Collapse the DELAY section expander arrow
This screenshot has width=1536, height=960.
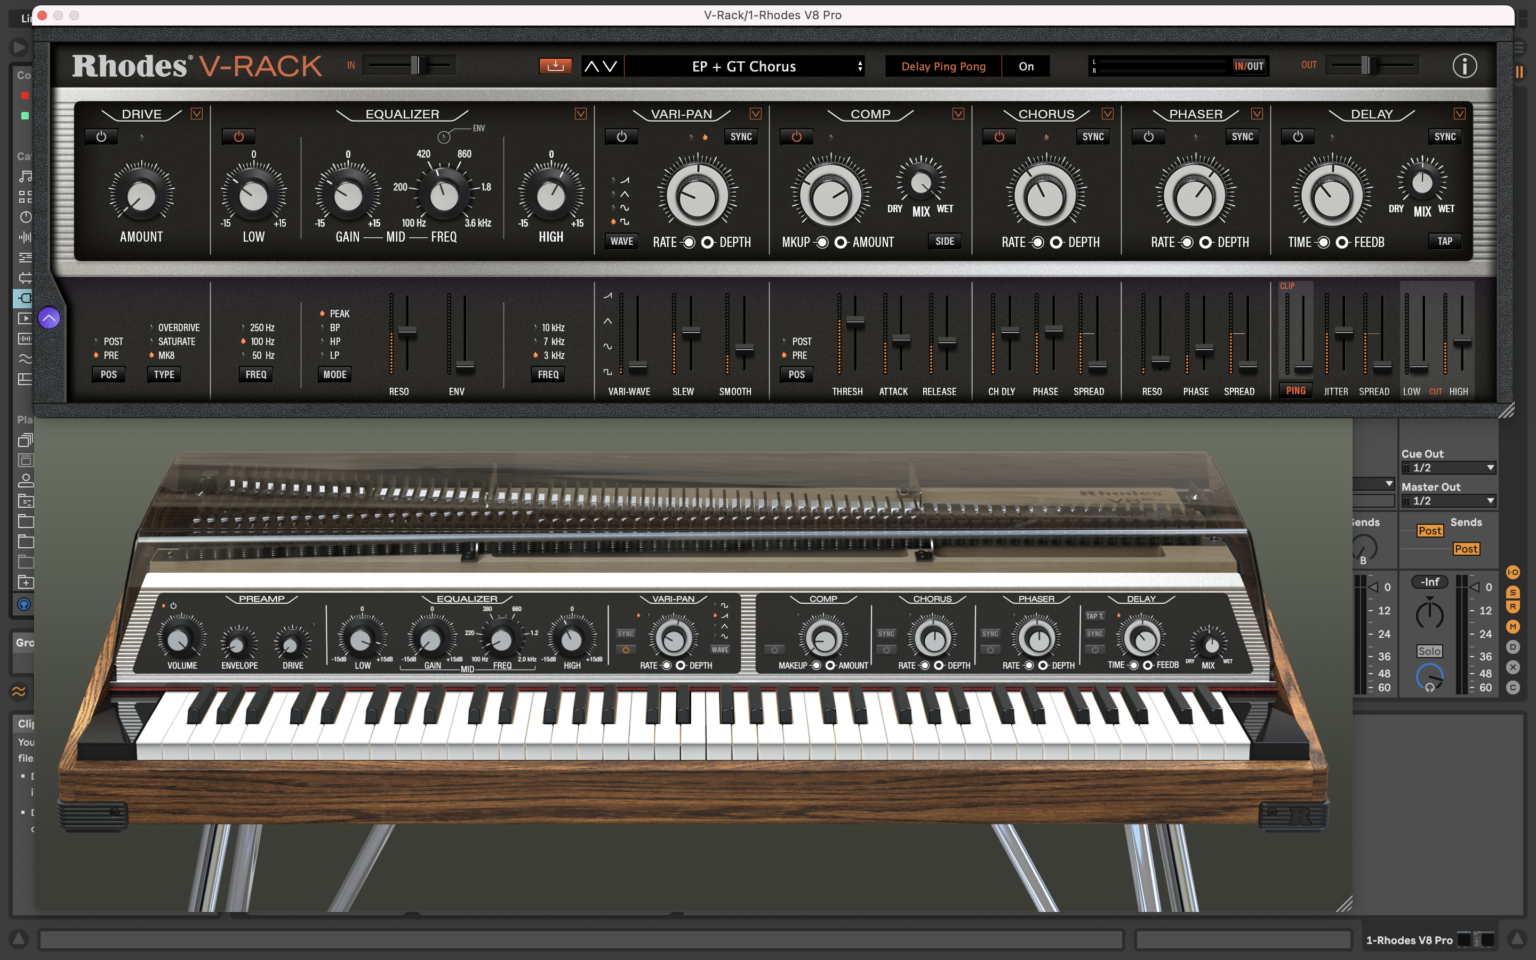1460,114
